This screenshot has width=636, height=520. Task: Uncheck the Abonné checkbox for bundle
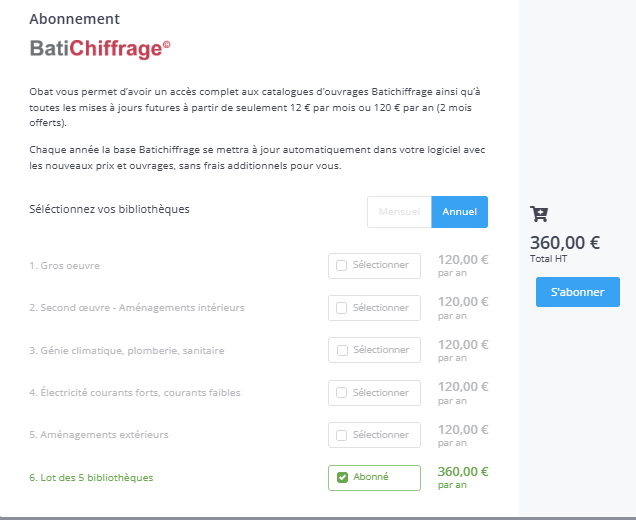(342, 478)
